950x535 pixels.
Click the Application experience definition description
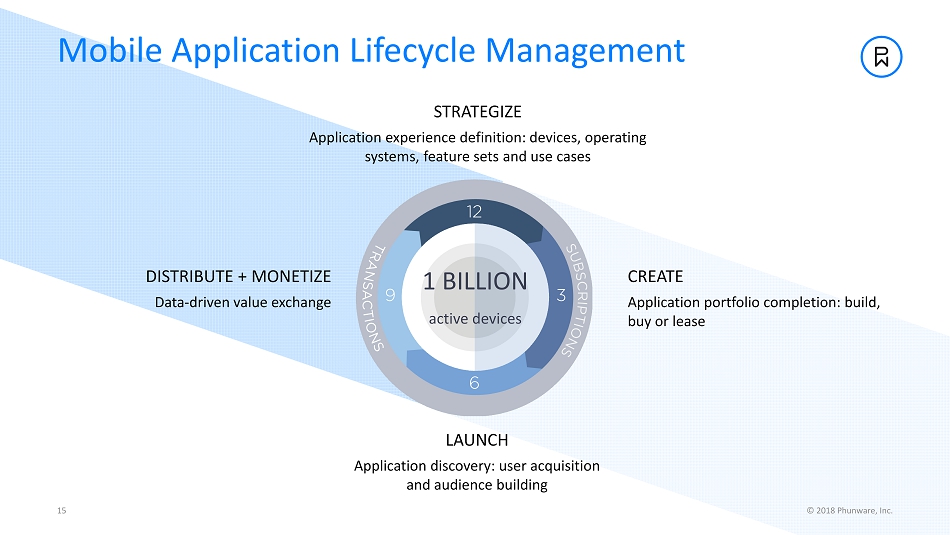pyautogui.click(x=477, y=147)
